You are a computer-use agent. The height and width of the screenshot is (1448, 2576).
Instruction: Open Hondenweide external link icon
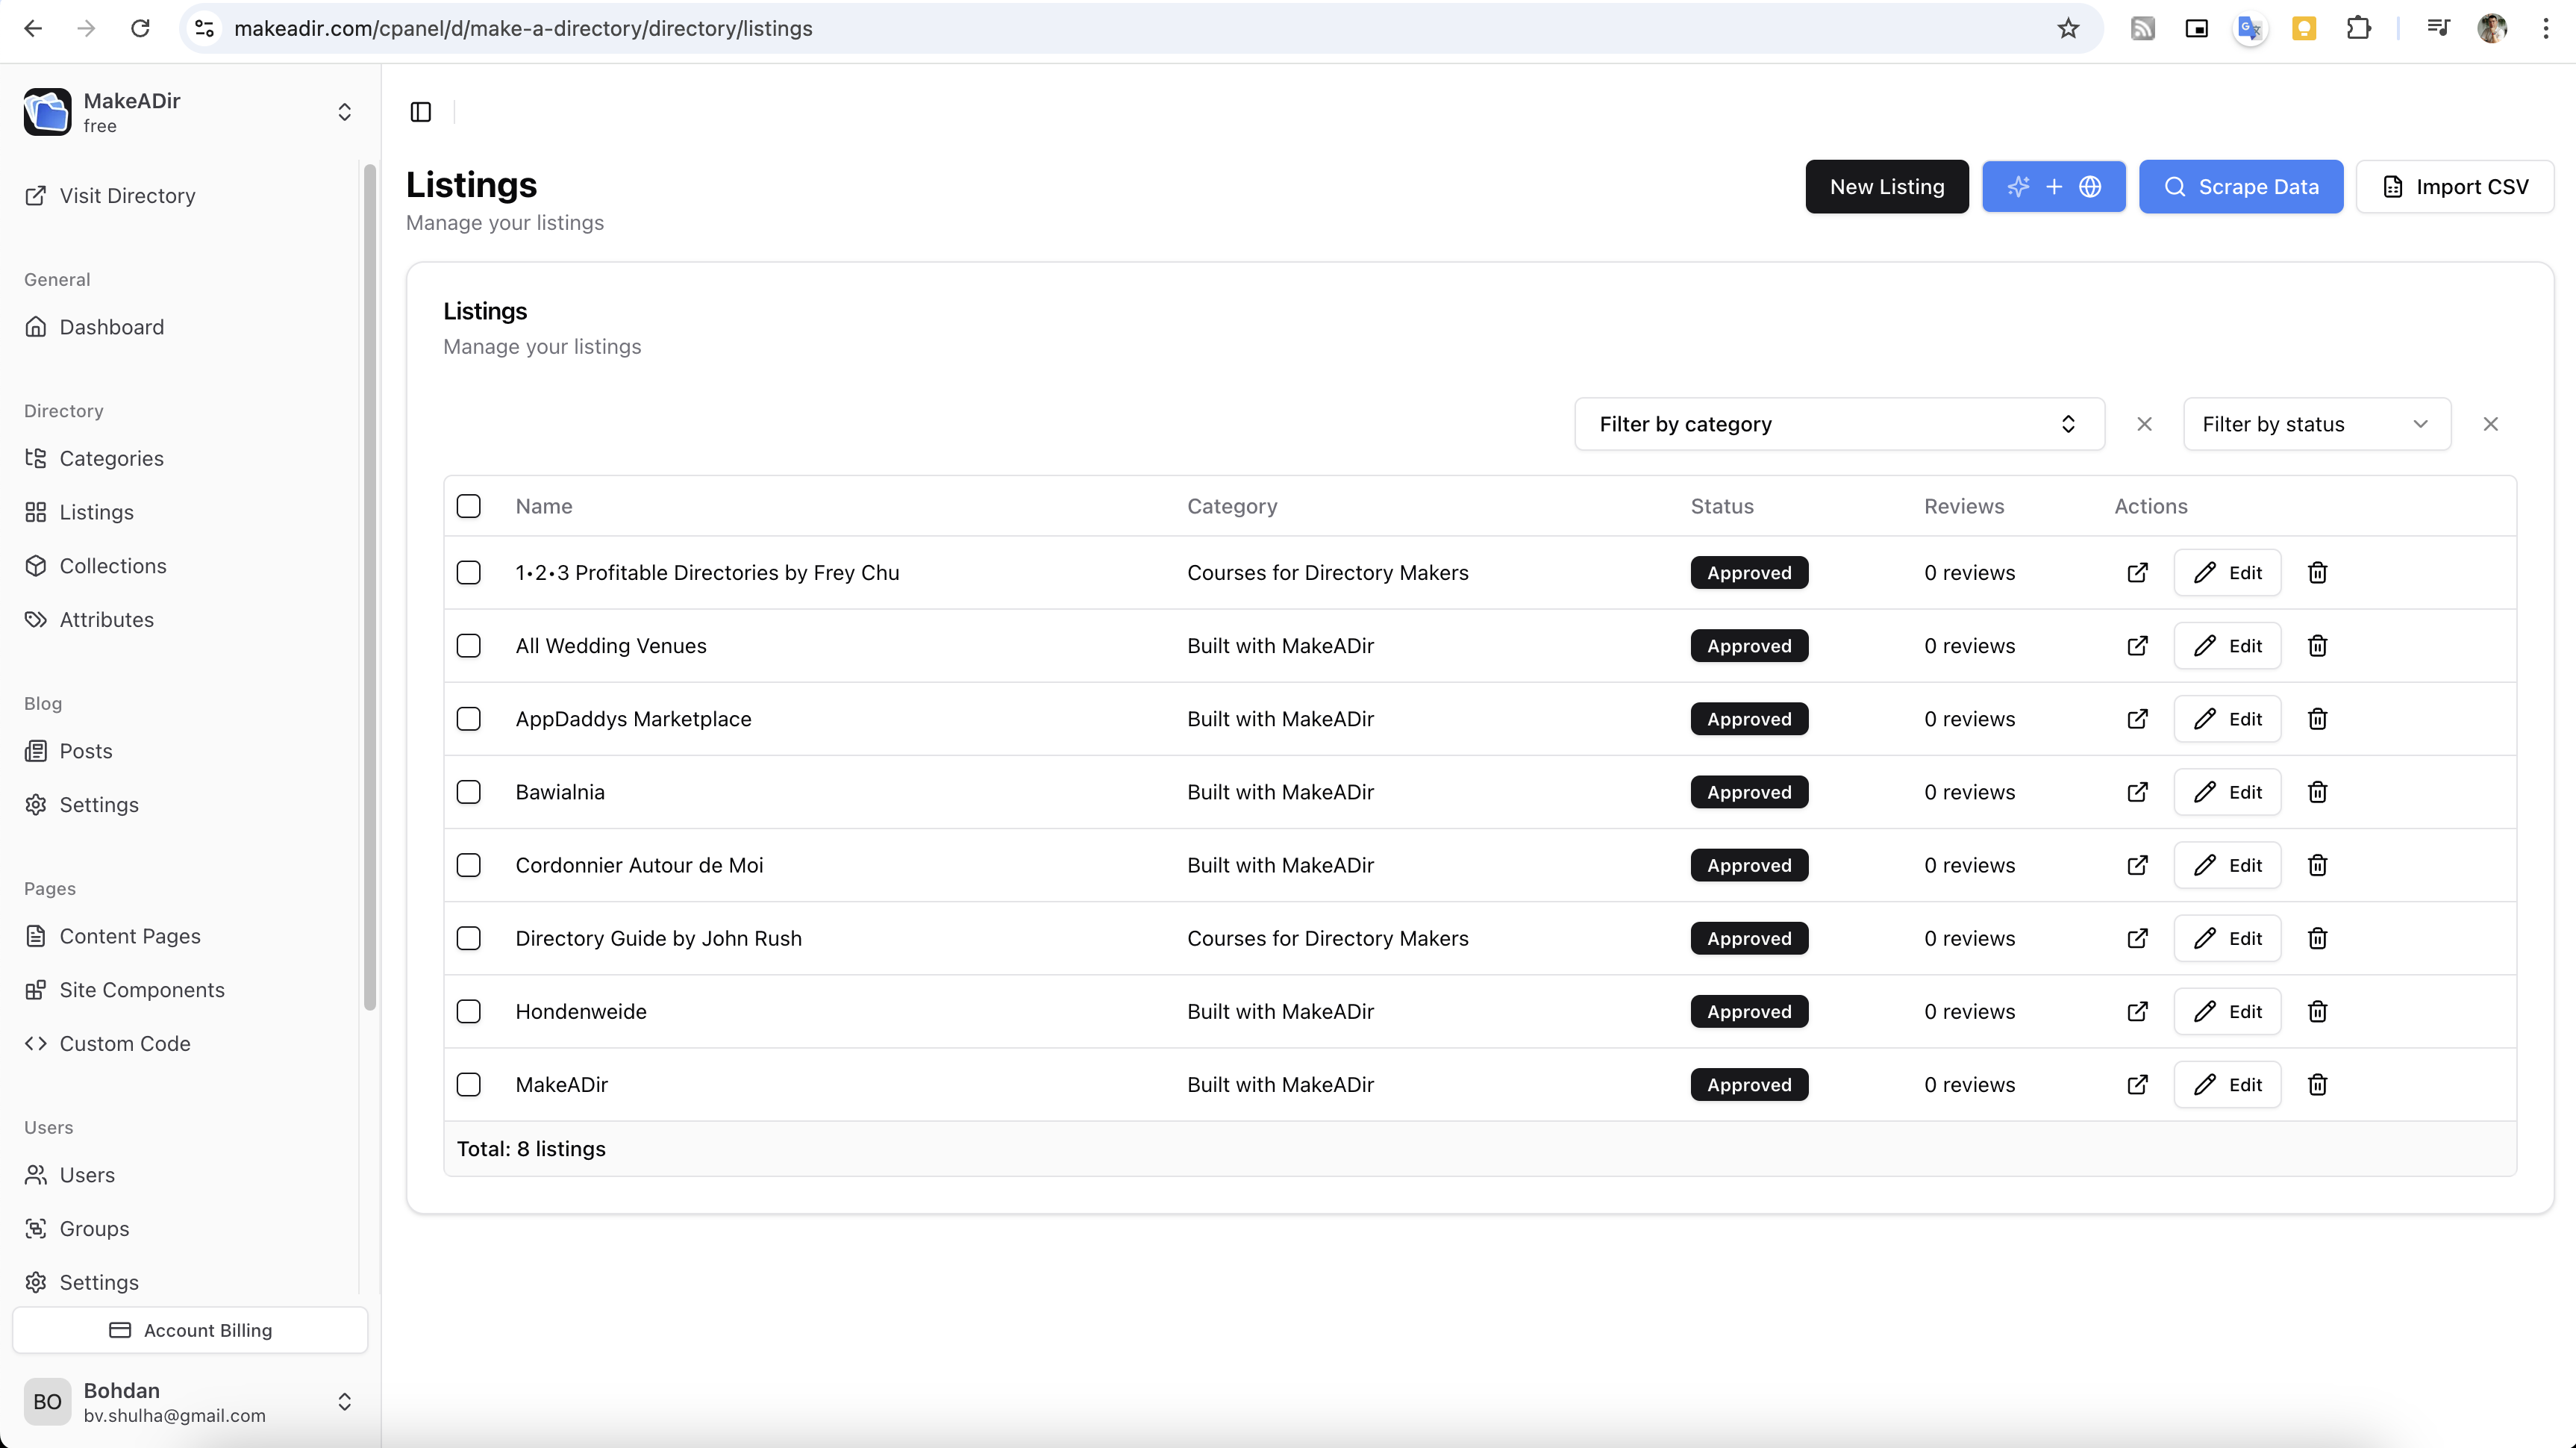(x=2137, y=1012)
